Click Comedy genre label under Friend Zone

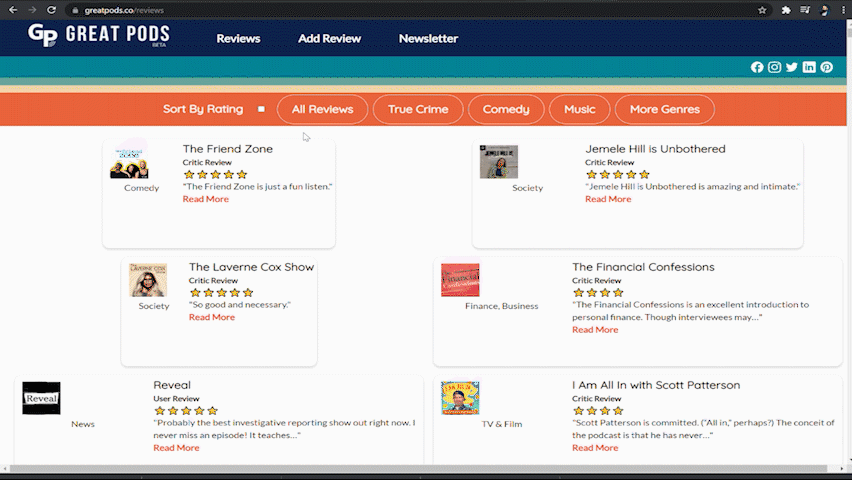click(x=141, y=188)
